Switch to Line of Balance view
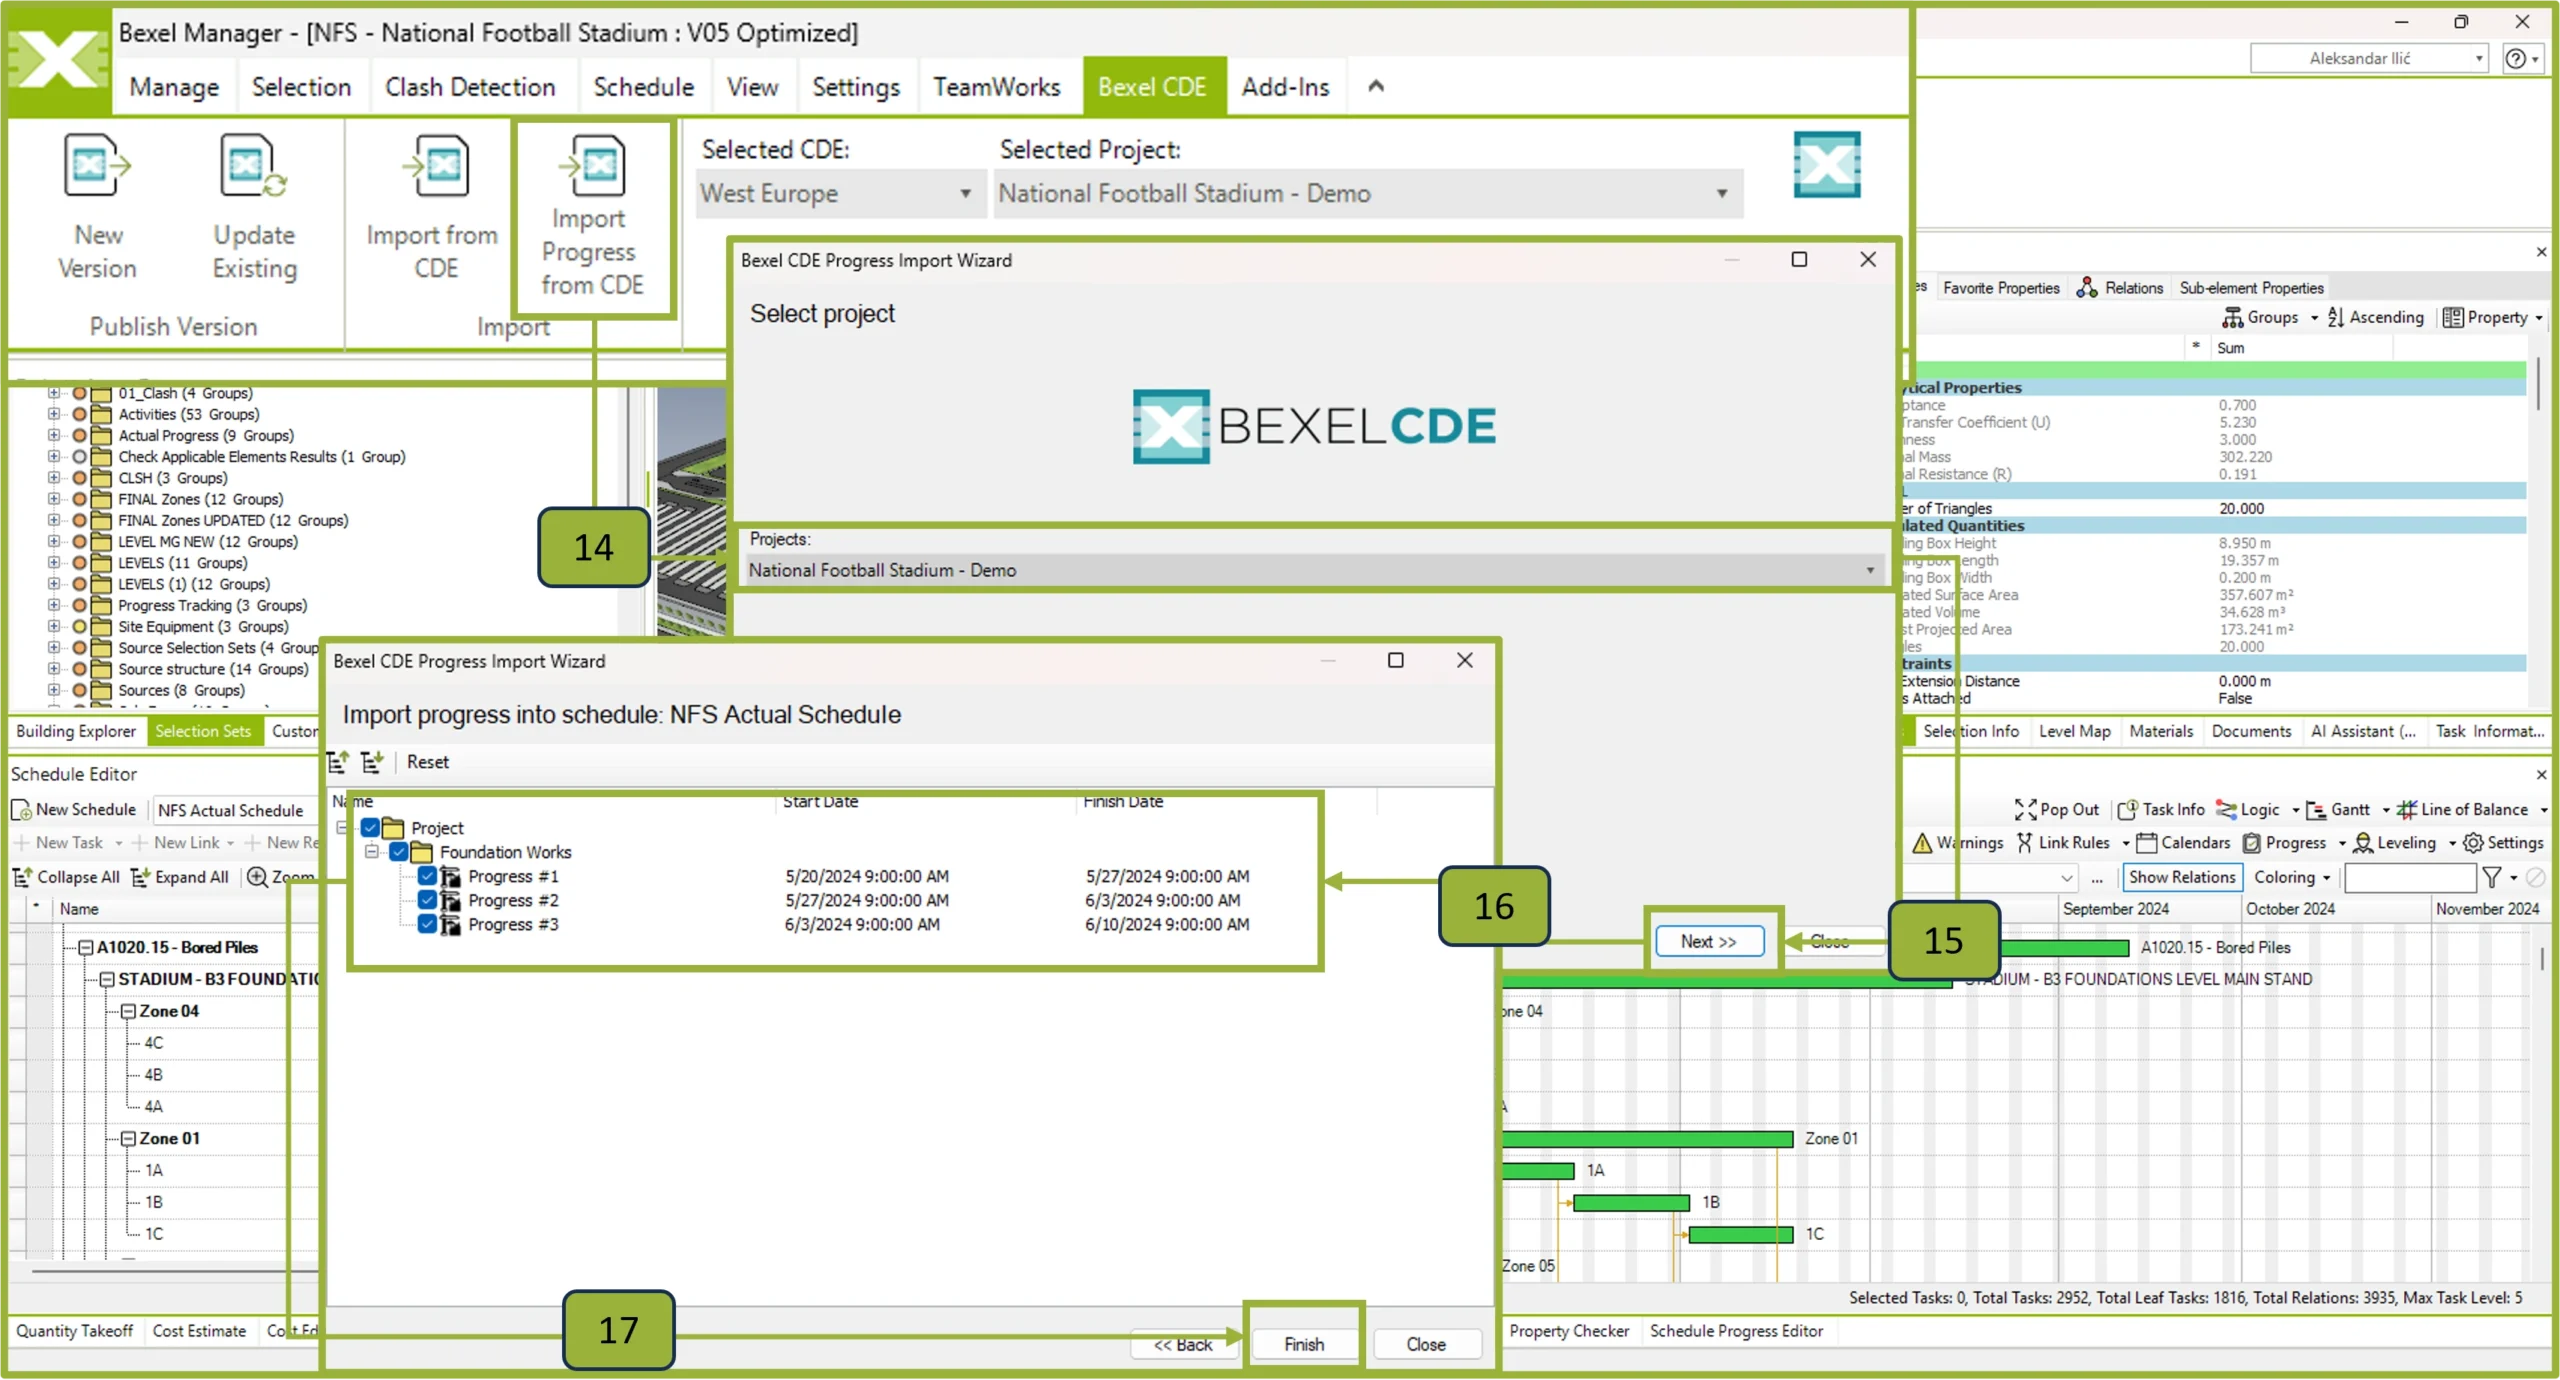This screenshot has width=2560, height=1380. pyautogui.click(x=2462, y=810)
